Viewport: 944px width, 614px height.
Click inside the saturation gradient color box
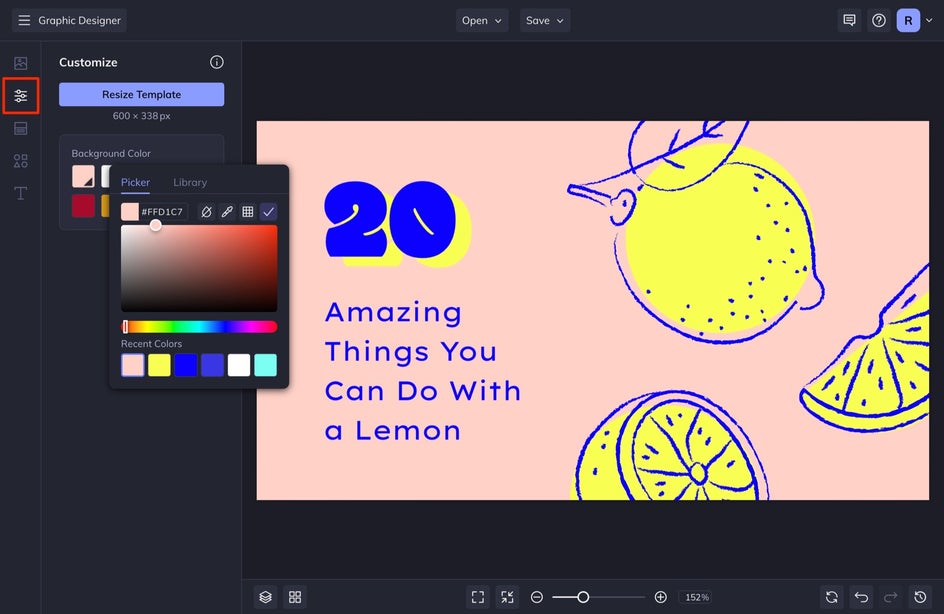[x=199, y=268]
